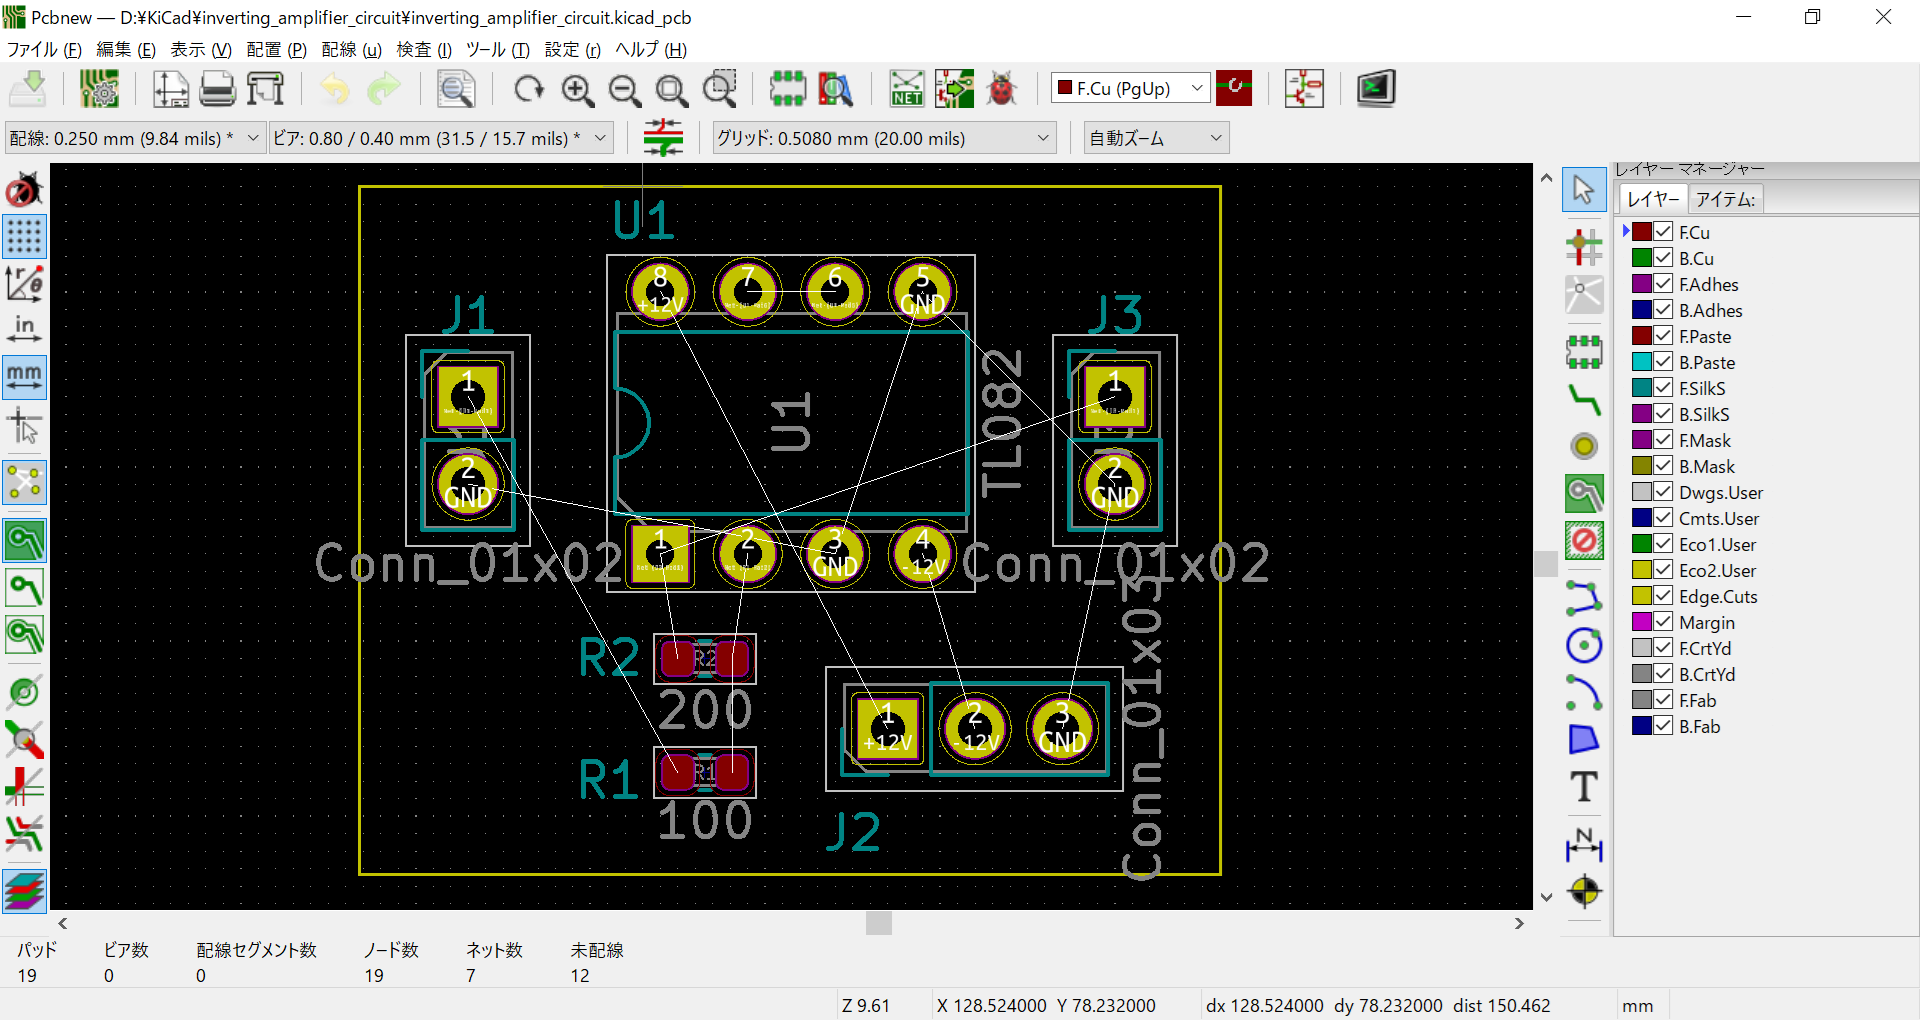
Task: Open the 配線 menu
Action: click(x=351, y=49)
